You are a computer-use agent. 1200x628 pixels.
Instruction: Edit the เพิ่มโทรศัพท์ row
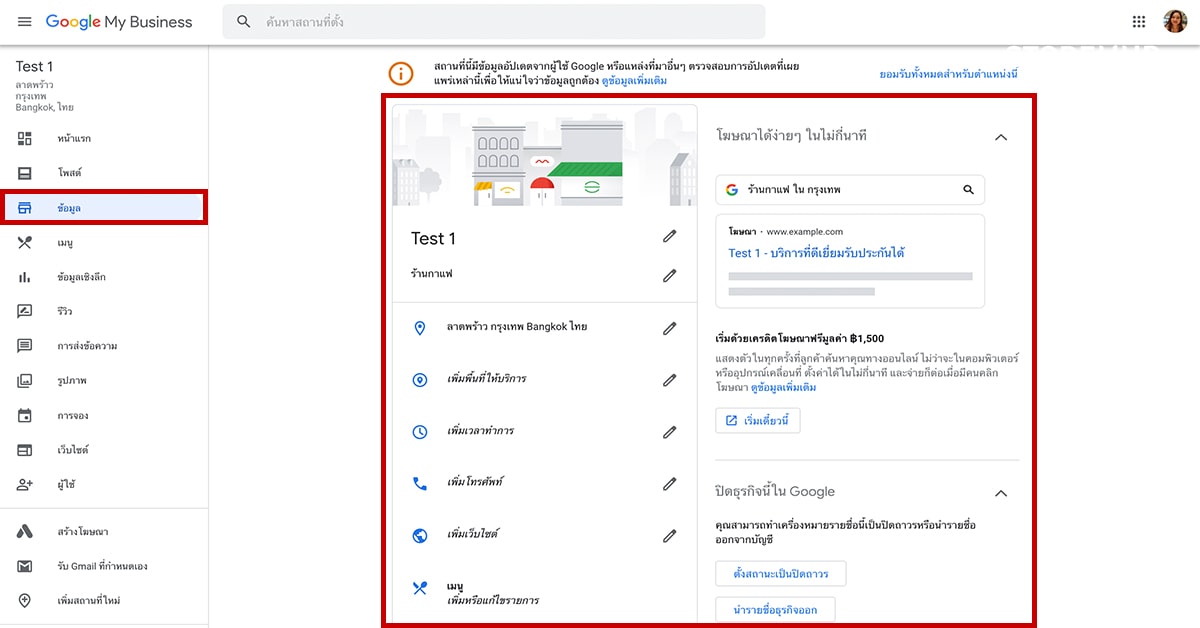pos(670,483)
